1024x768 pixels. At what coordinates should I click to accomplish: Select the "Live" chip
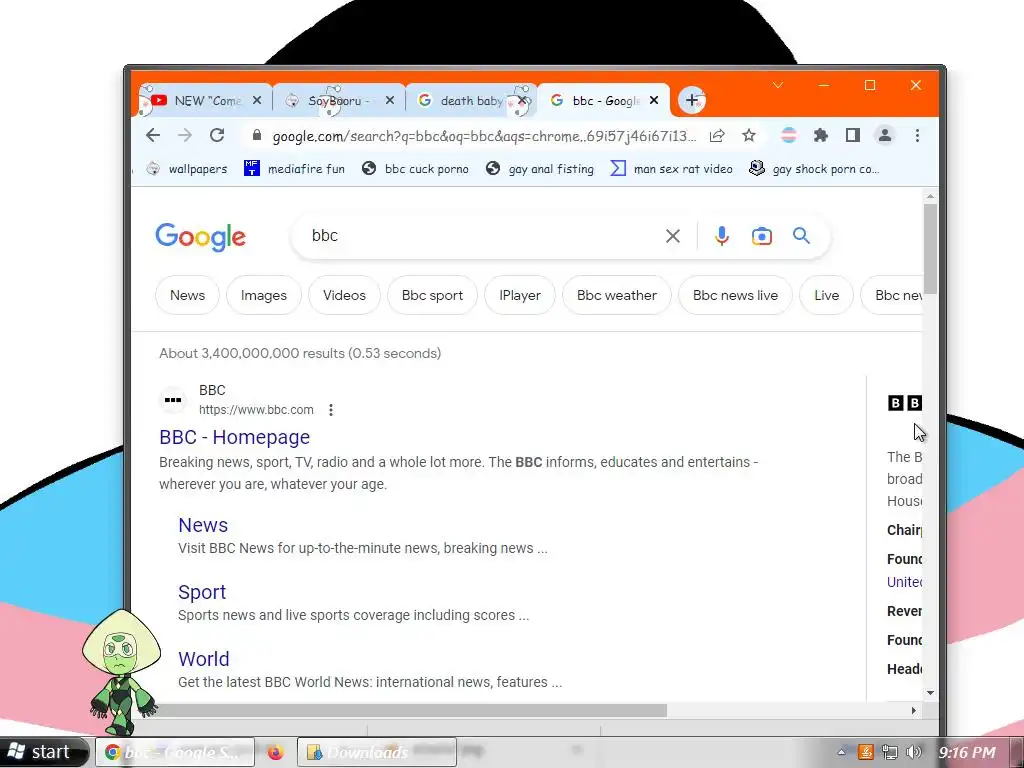826,295
